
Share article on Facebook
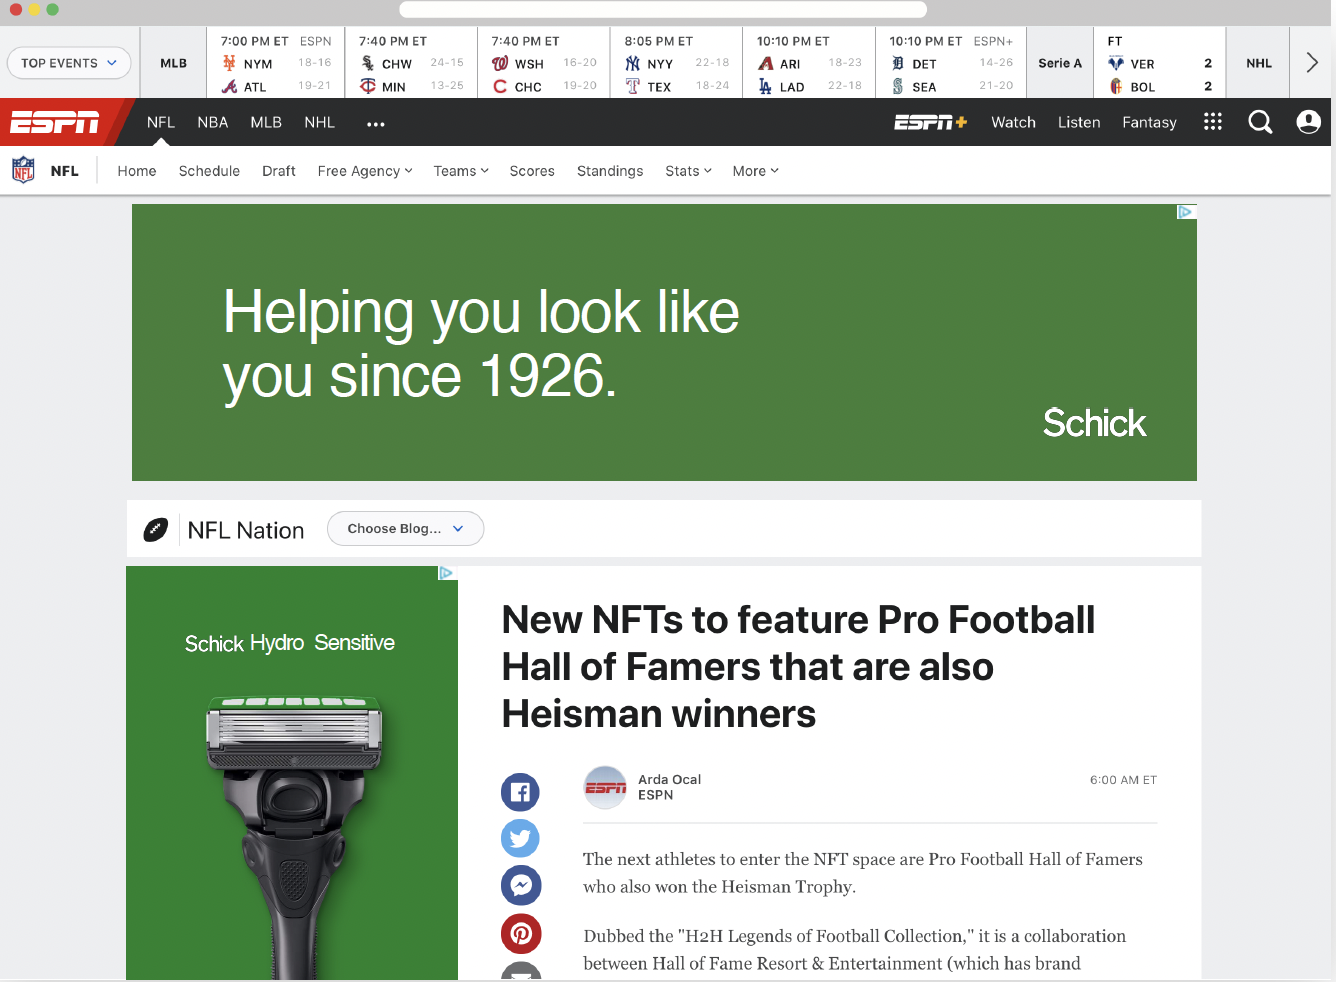click(x=520, y=792)
